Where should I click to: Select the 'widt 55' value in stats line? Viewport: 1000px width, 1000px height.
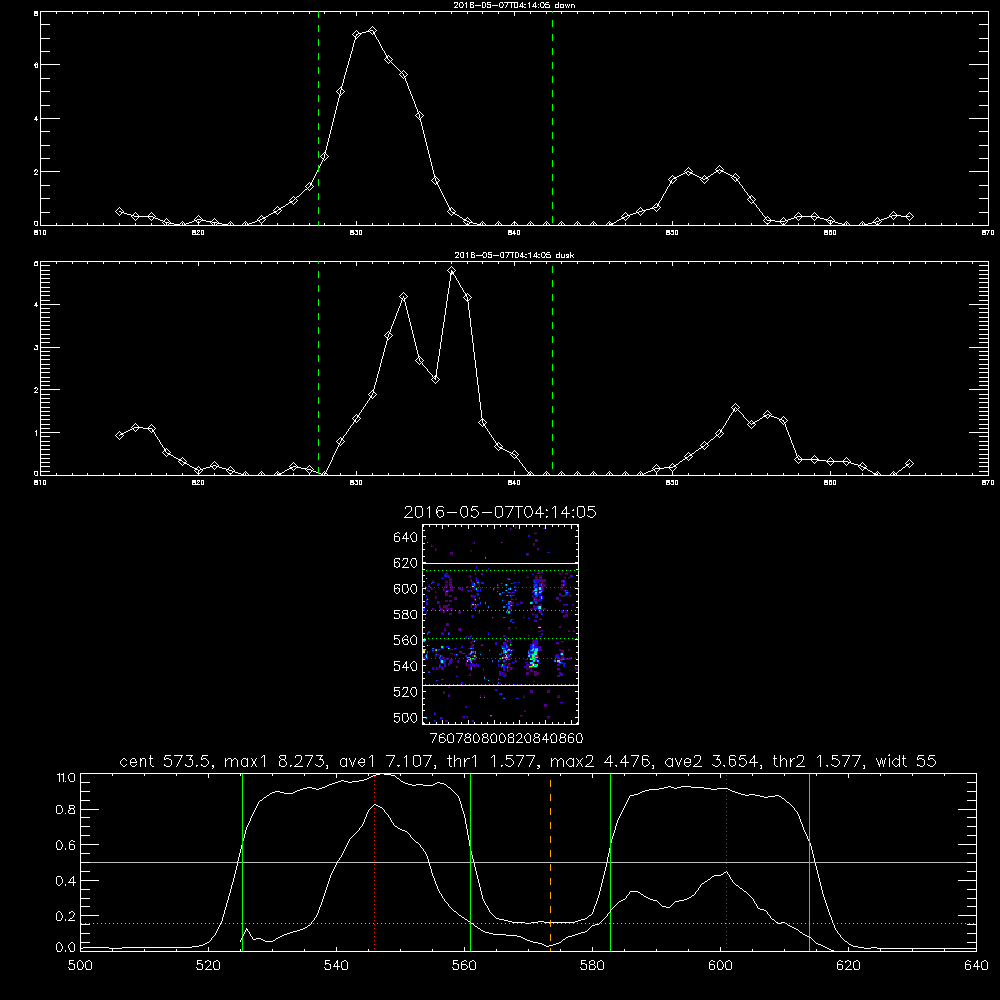point(906,761)
